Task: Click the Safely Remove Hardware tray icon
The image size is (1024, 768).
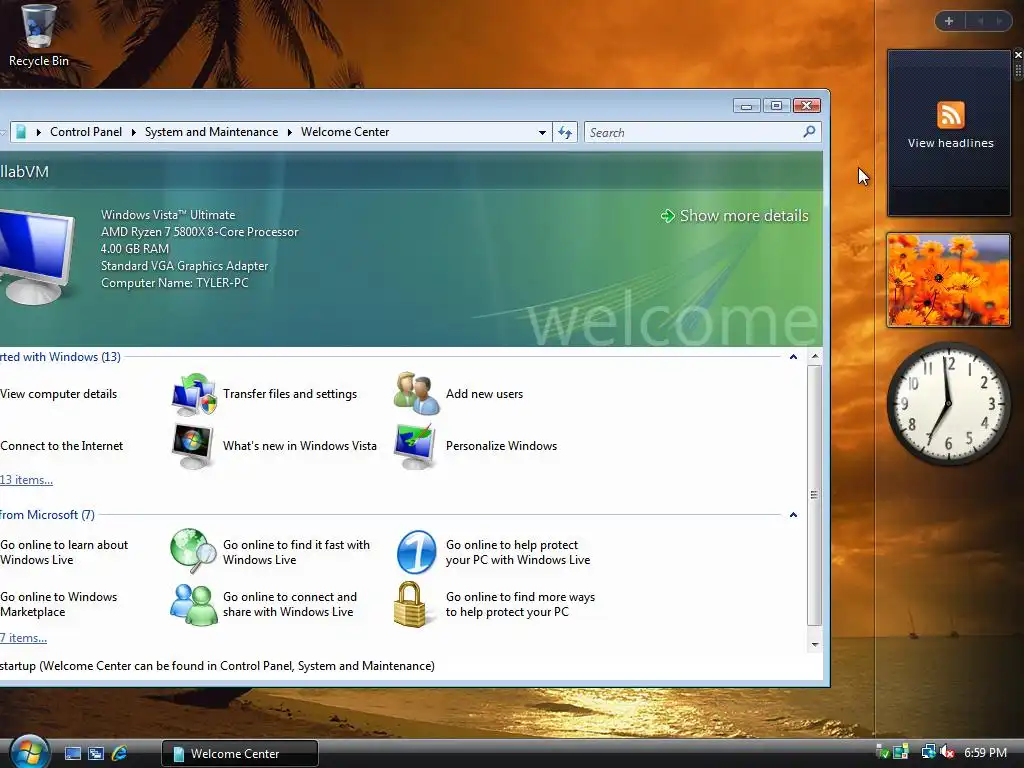Action: 882,752
